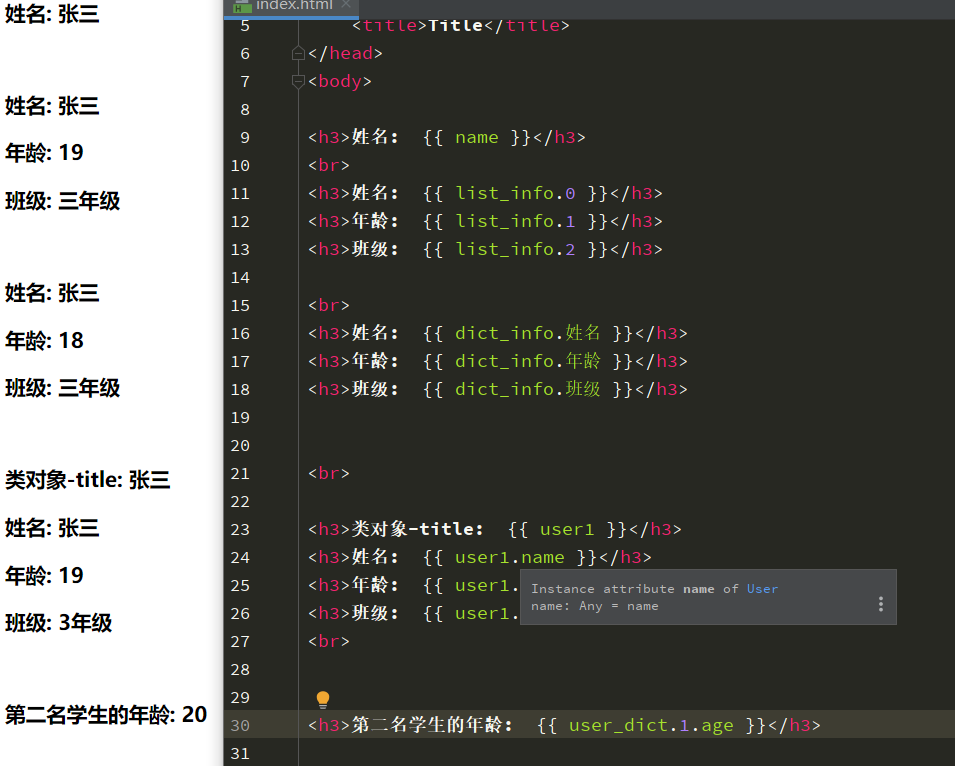Collapse the body section fold marker on line 7

point(298,81)
